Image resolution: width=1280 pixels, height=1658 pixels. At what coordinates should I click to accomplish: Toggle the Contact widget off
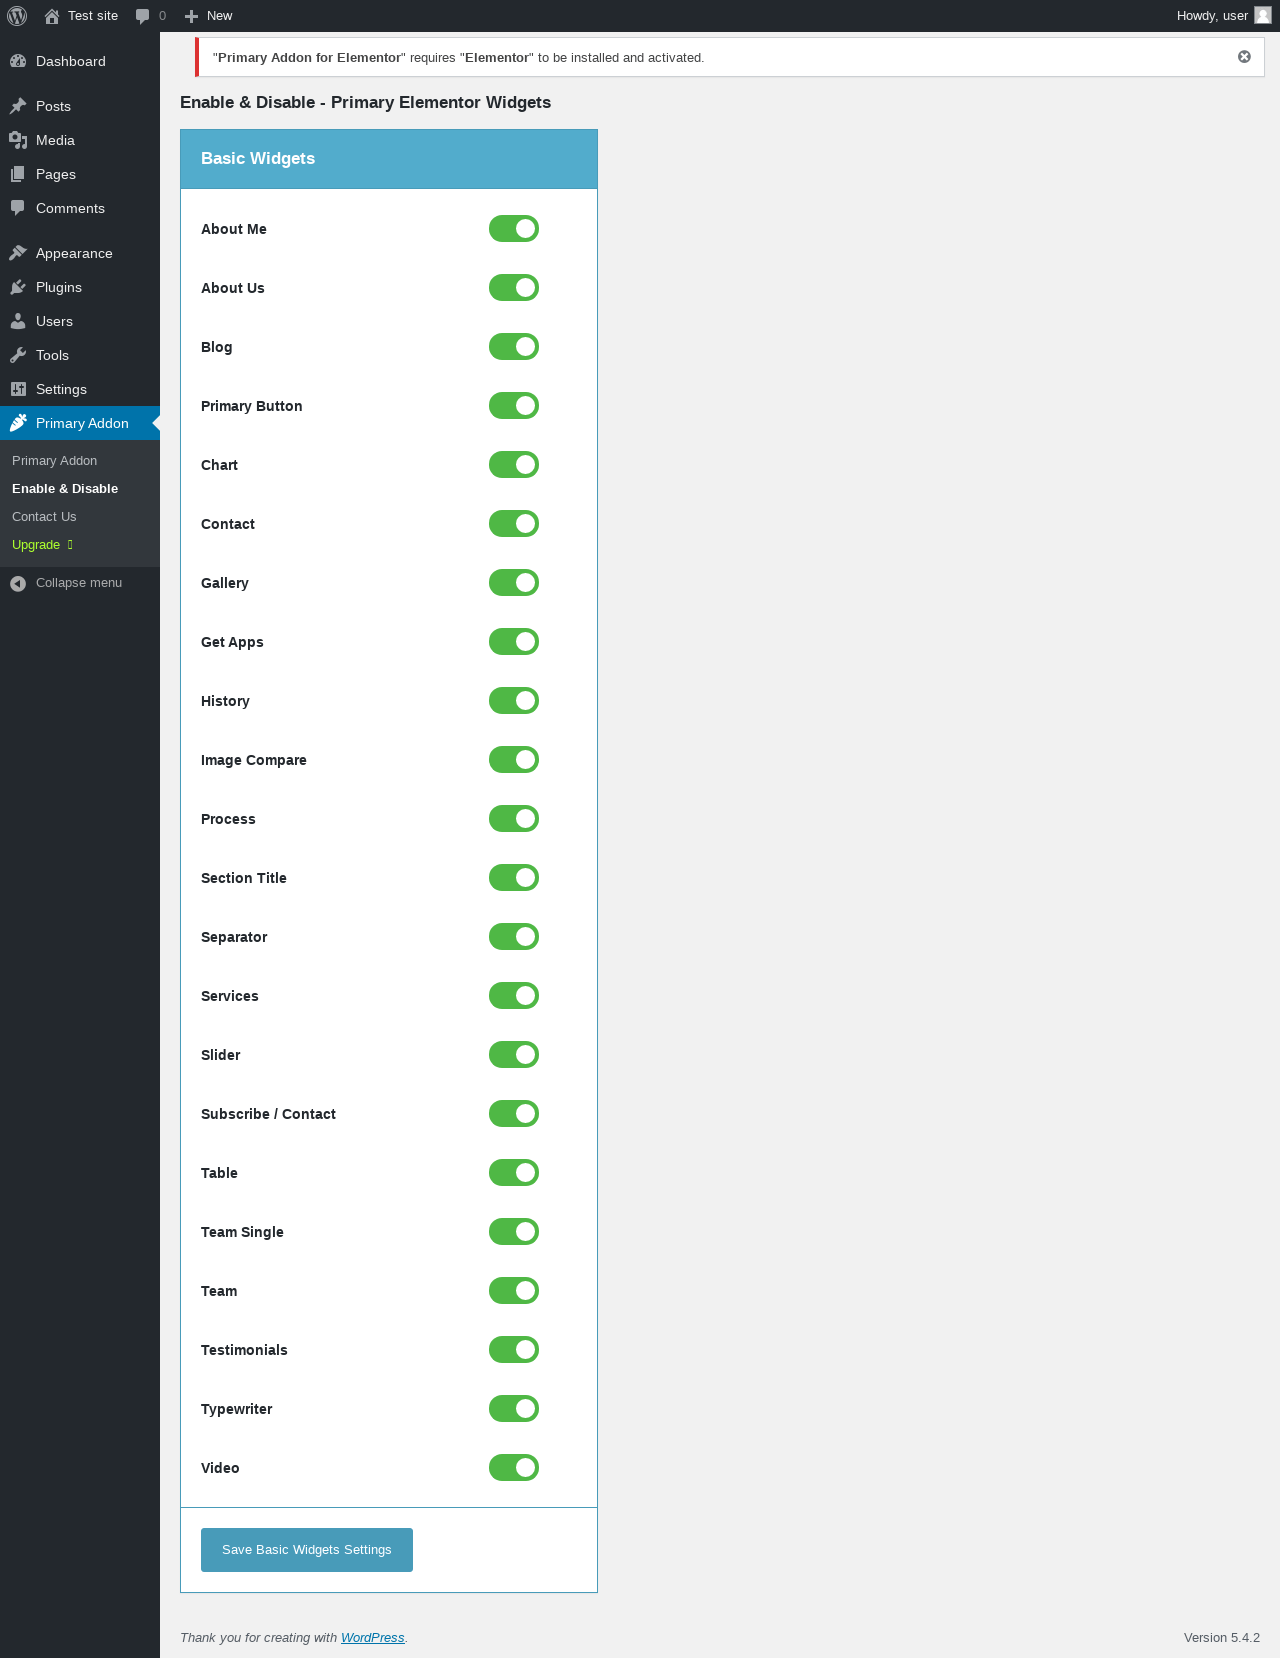[514, 524]
